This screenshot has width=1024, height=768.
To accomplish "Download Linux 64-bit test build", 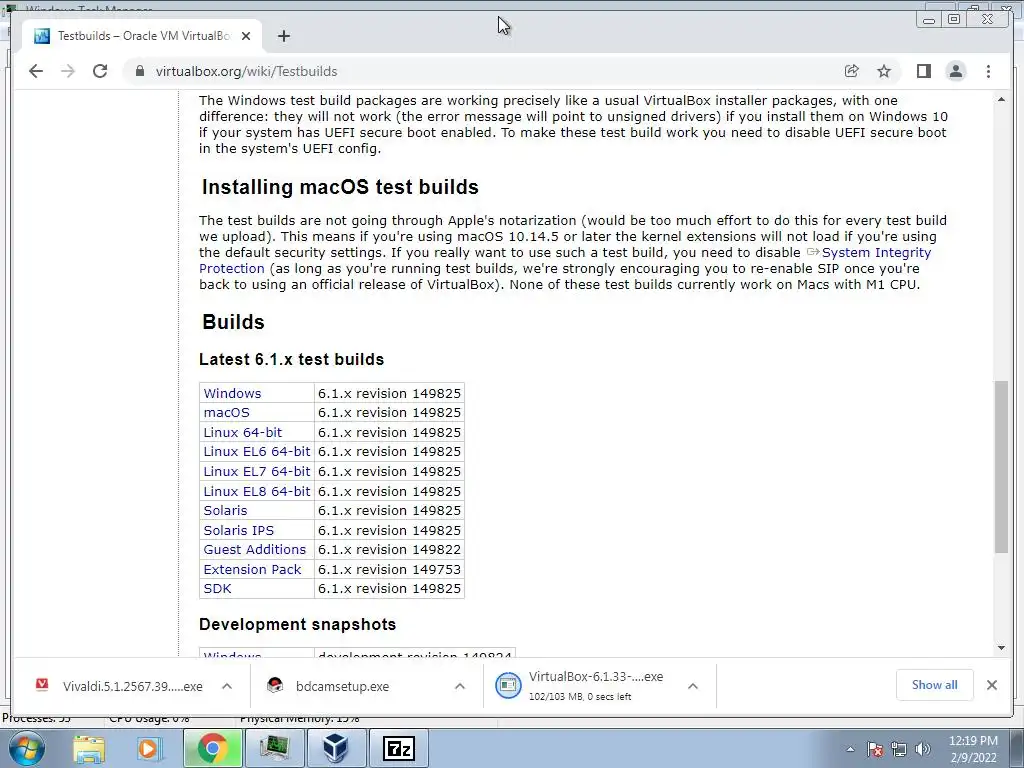I will (243, 432).
